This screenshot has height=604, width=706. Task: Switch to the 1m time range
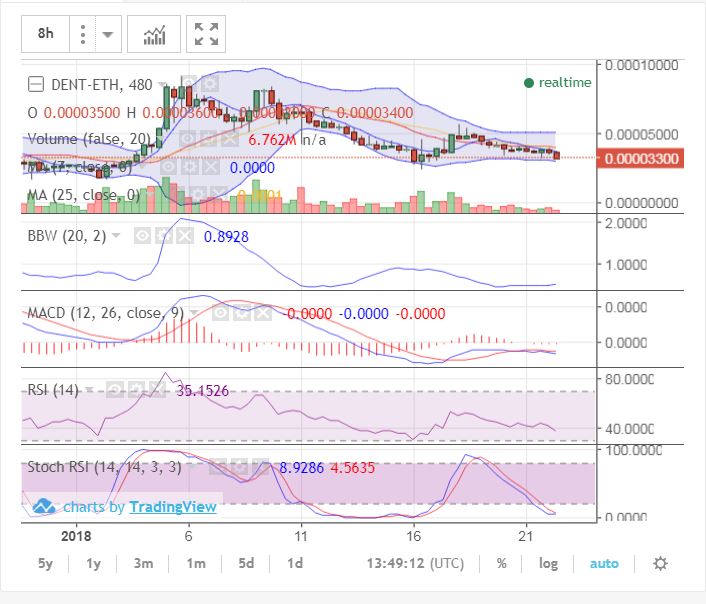point(197,563)
